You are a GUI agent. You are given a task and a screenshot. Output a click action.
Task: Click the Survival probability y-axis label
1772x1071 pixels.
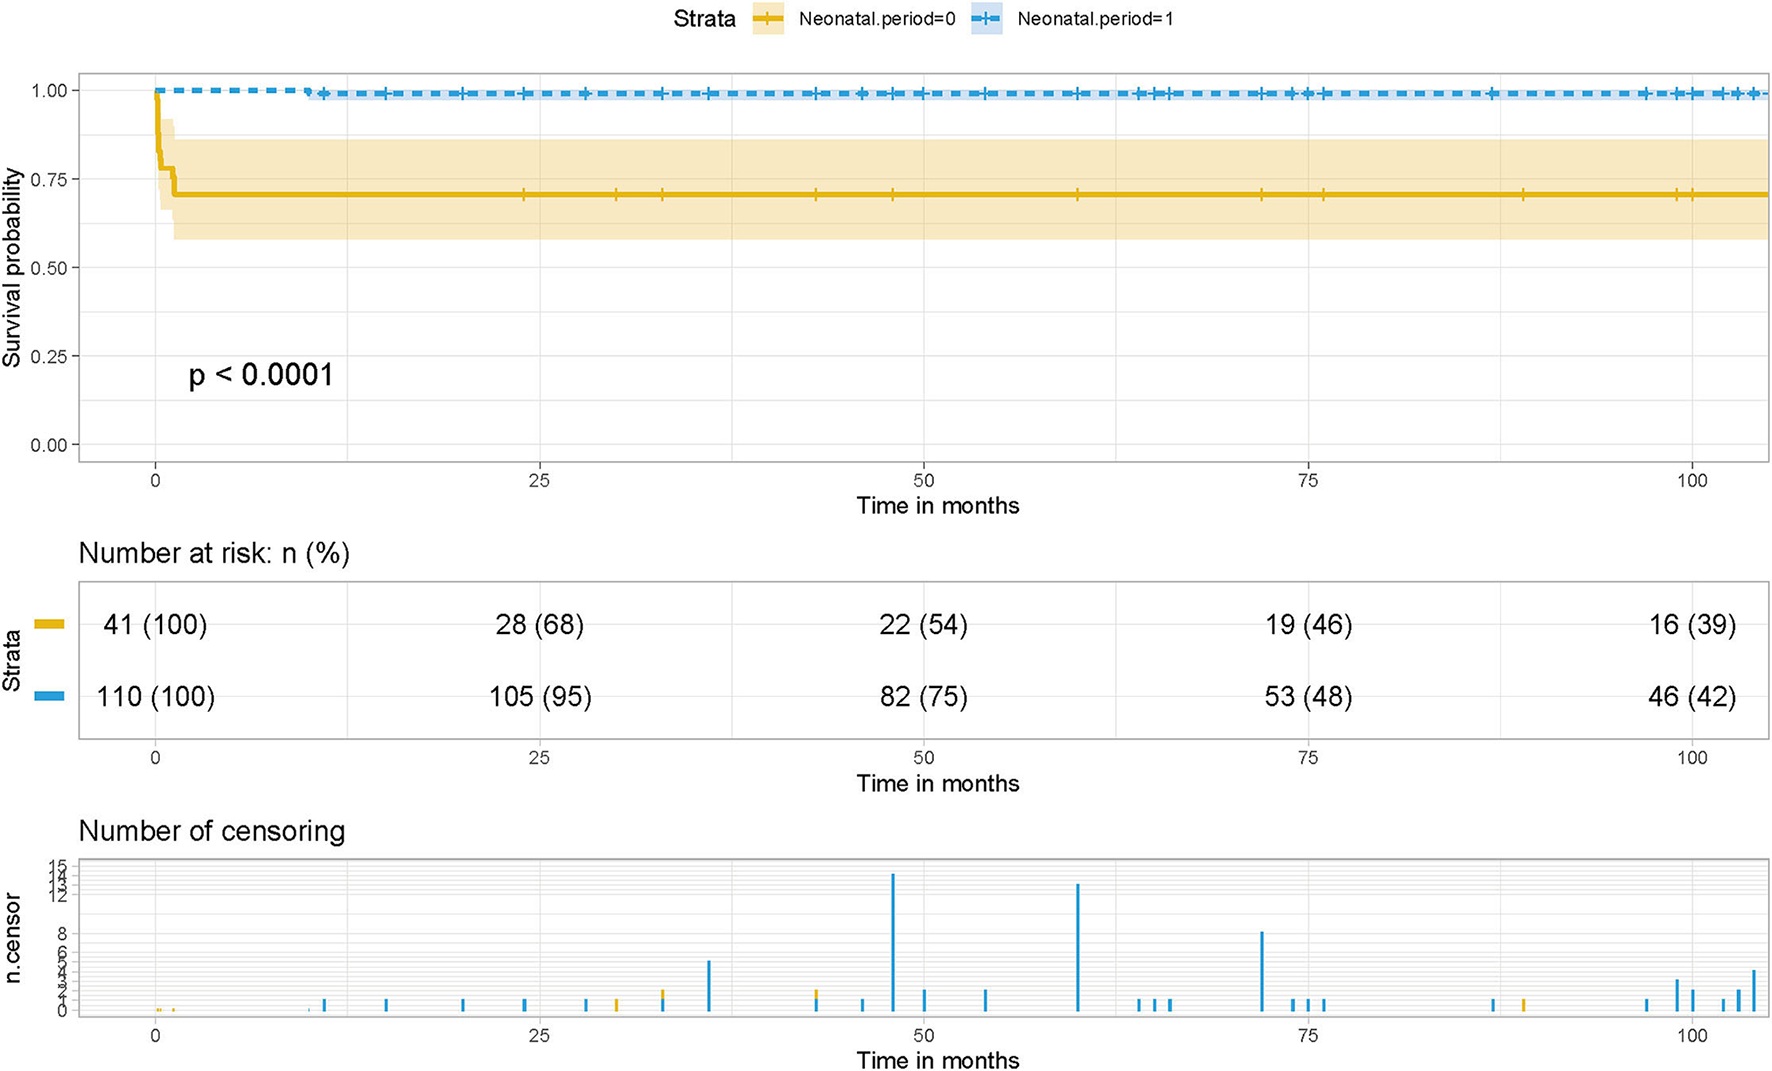12,267
